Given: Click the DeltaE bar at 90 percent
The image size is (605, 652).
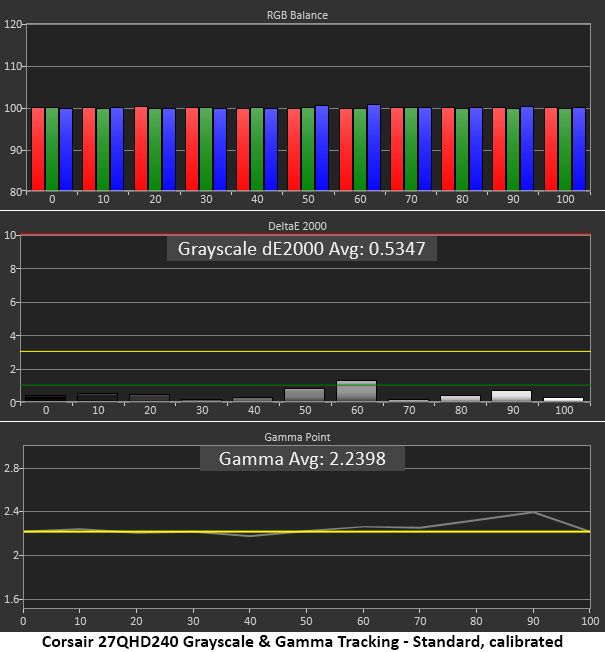Looking at the screenshot, I should point(511,396).
